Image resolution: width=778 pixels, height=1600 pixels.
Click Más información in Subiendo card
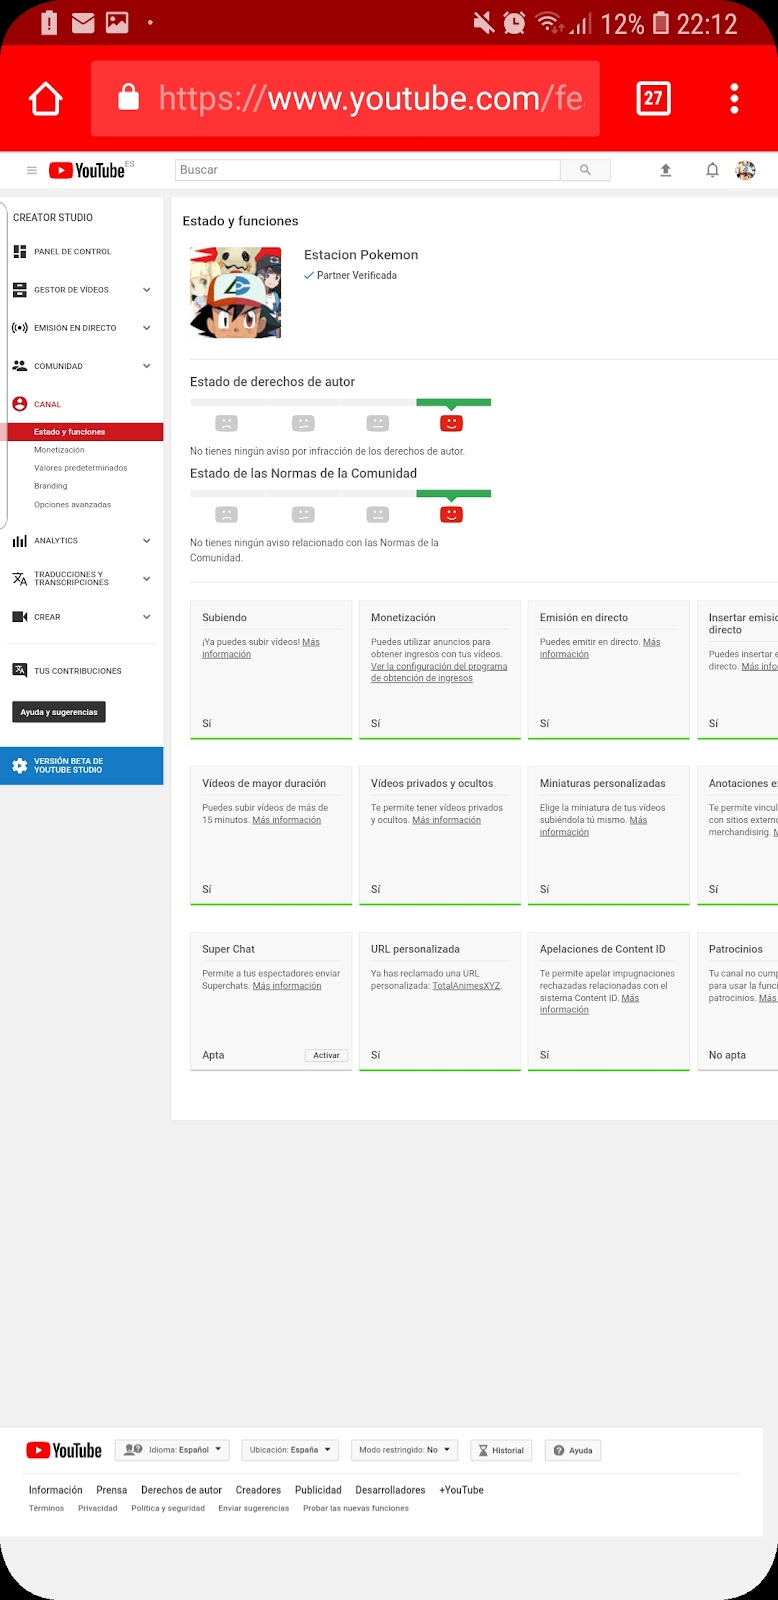click(x=261, y=648)
